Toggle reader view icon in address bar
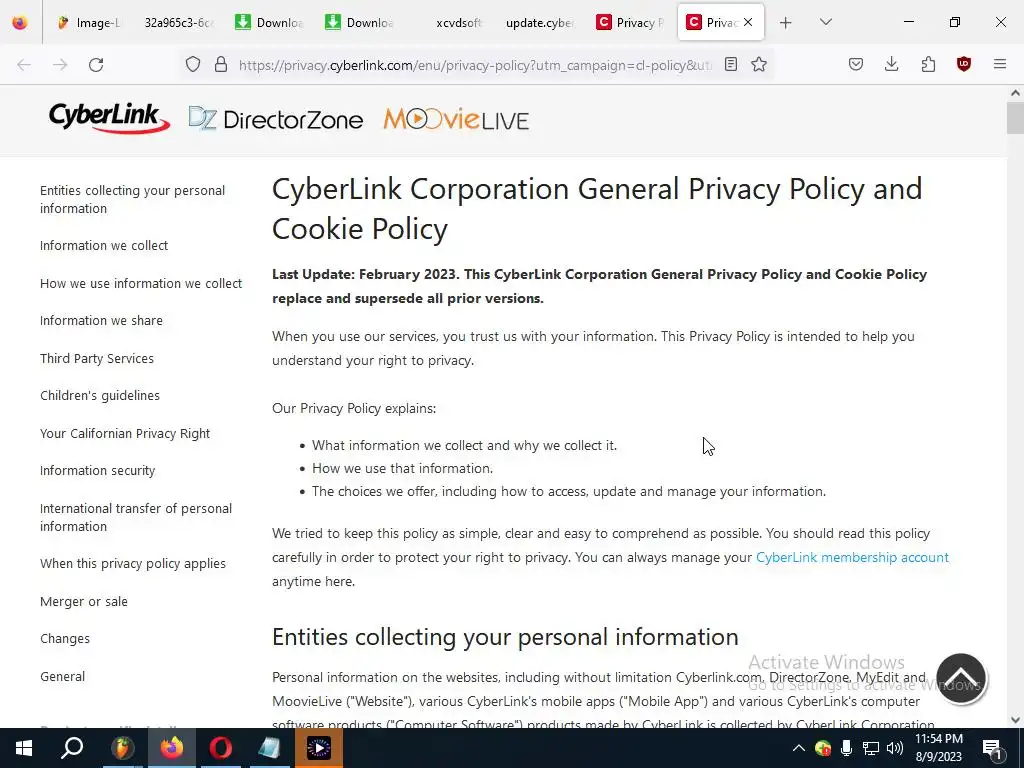Viewport: 1024px width, 768px height. point(731,64)
